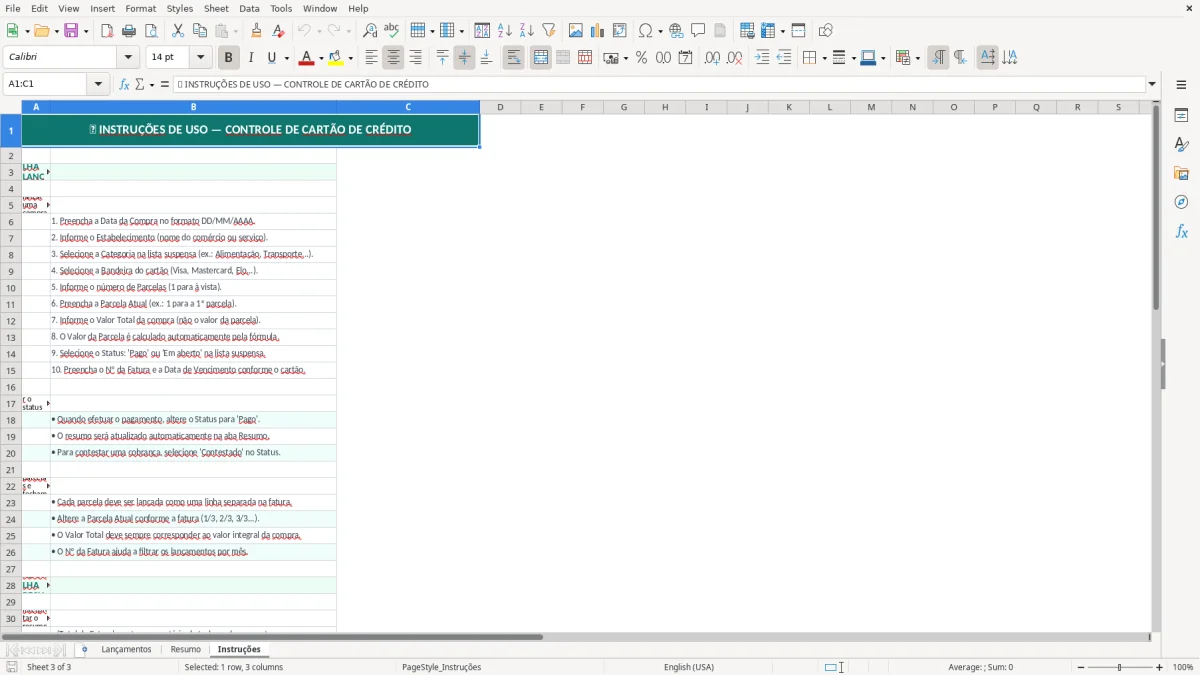Toggle Underline formatting

(271, 58)
